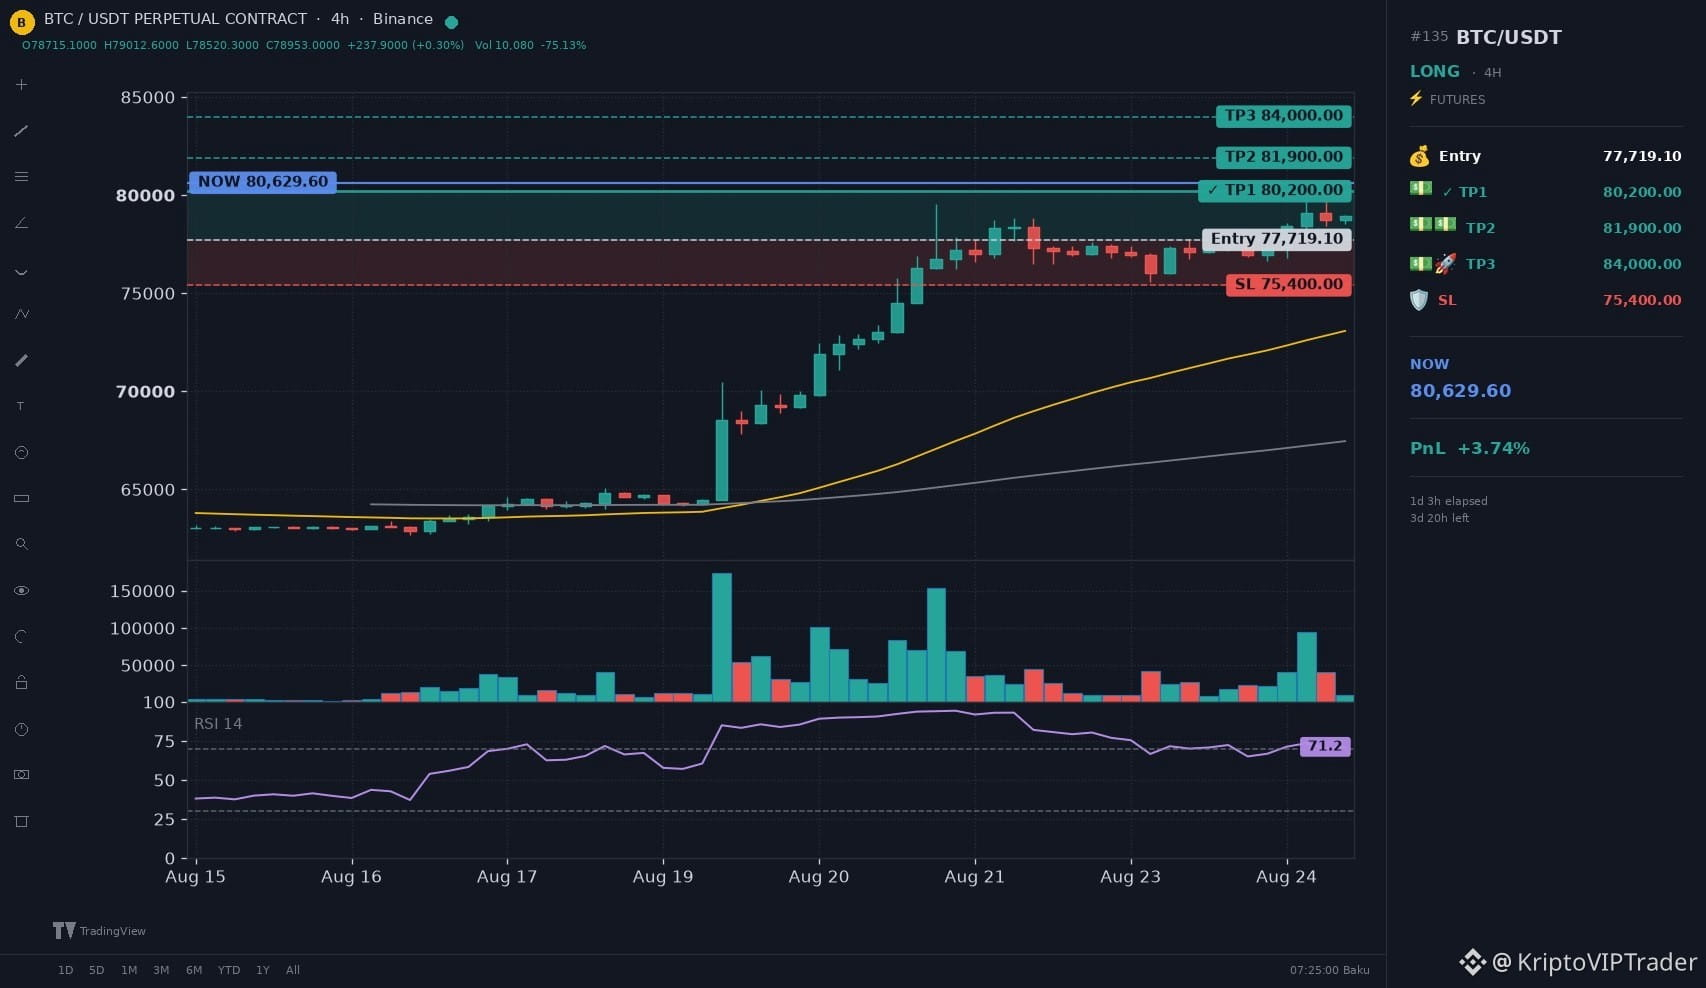Toggle drawings visibility eye icon
The width and height of the screenshot is (1706, 988).
(21, 590)
